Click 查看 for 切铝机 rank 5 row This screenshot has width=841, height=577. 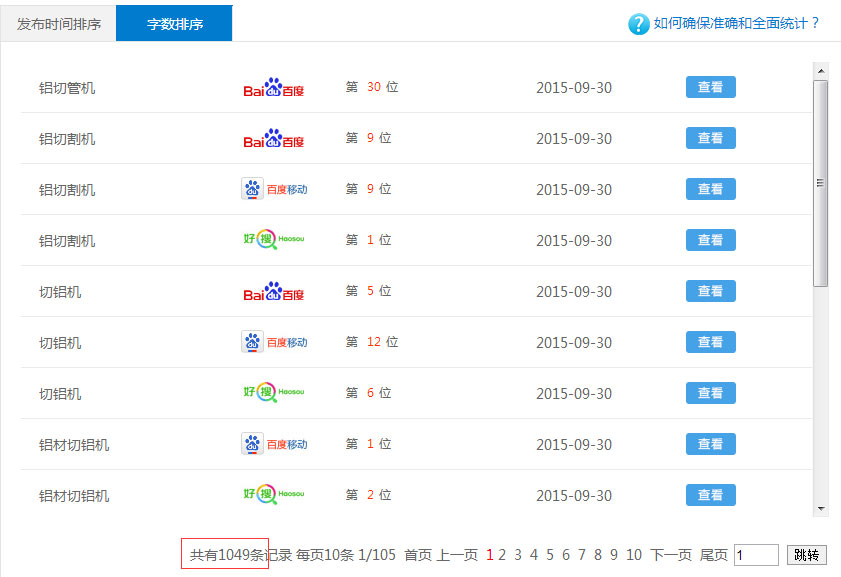click(711, 291)
